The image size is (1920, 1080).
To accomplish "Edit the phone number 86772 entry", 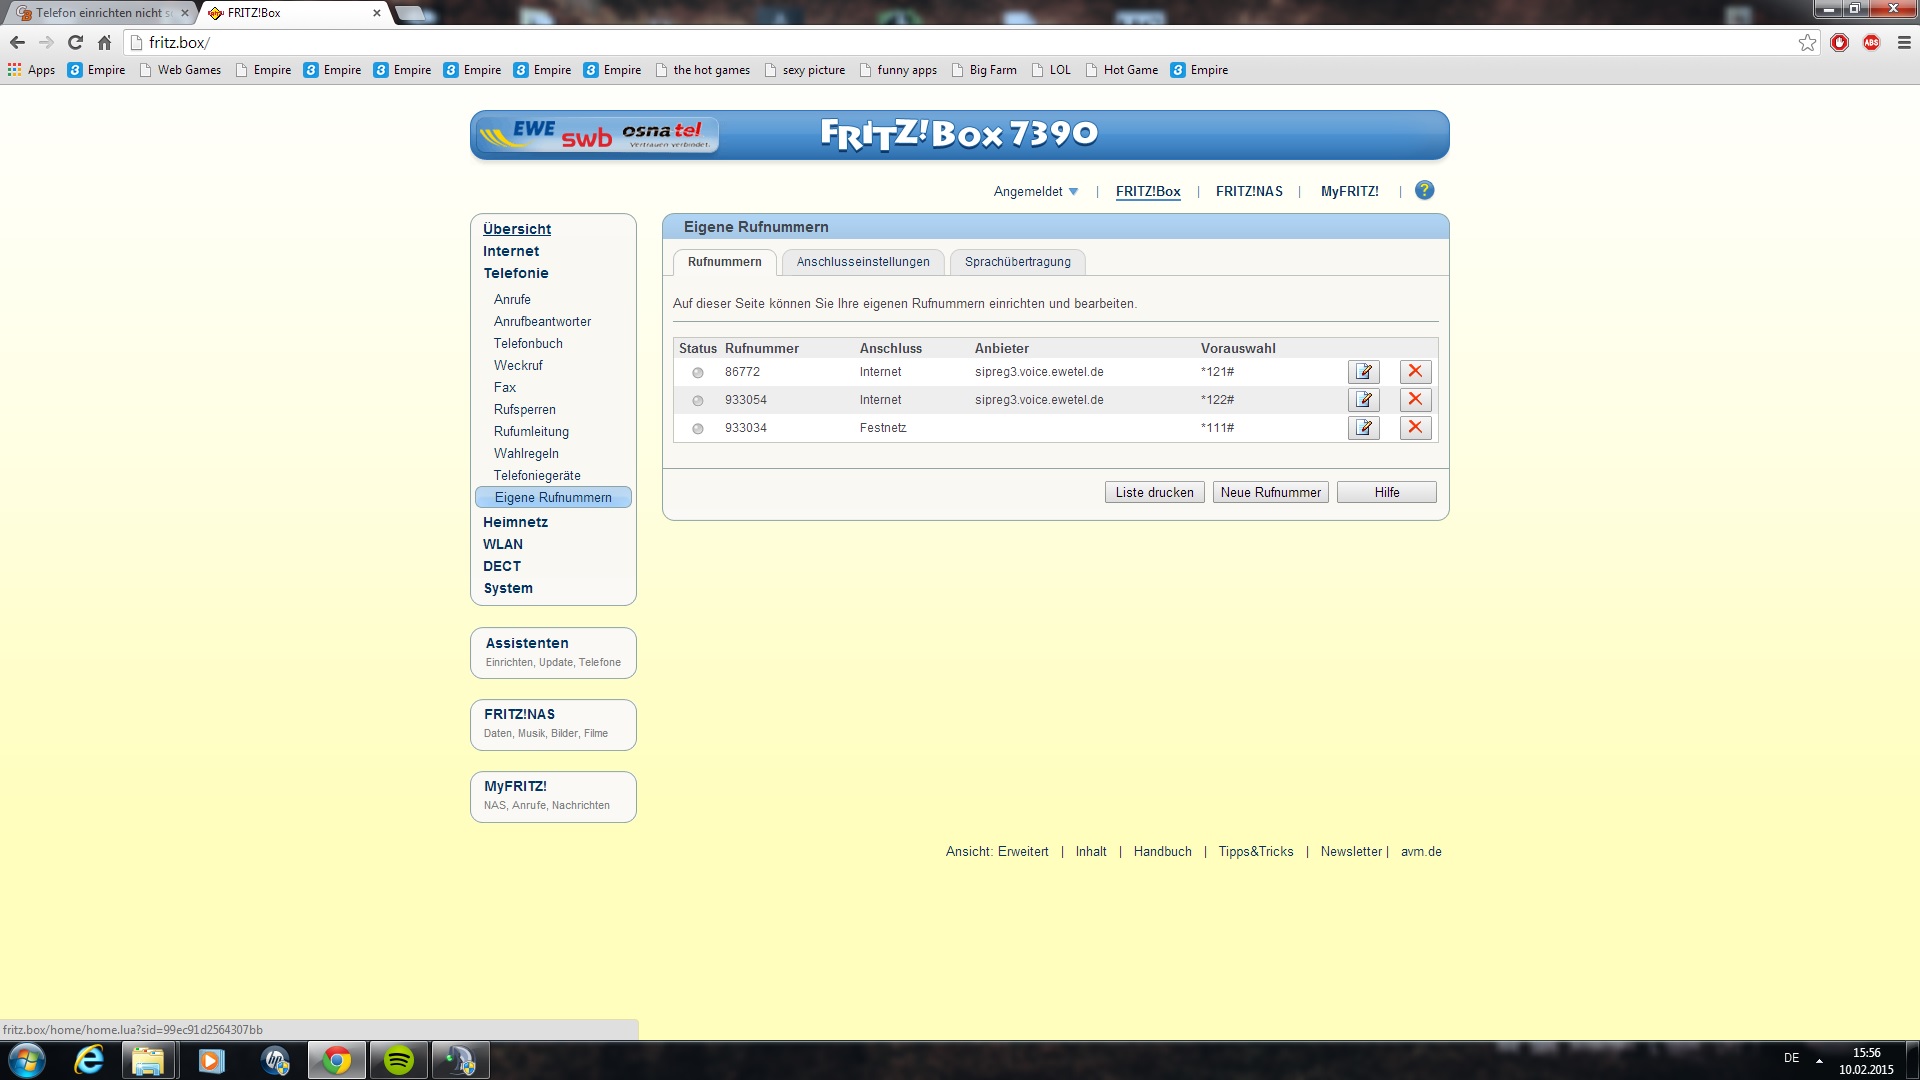I will pos(1363,372).
